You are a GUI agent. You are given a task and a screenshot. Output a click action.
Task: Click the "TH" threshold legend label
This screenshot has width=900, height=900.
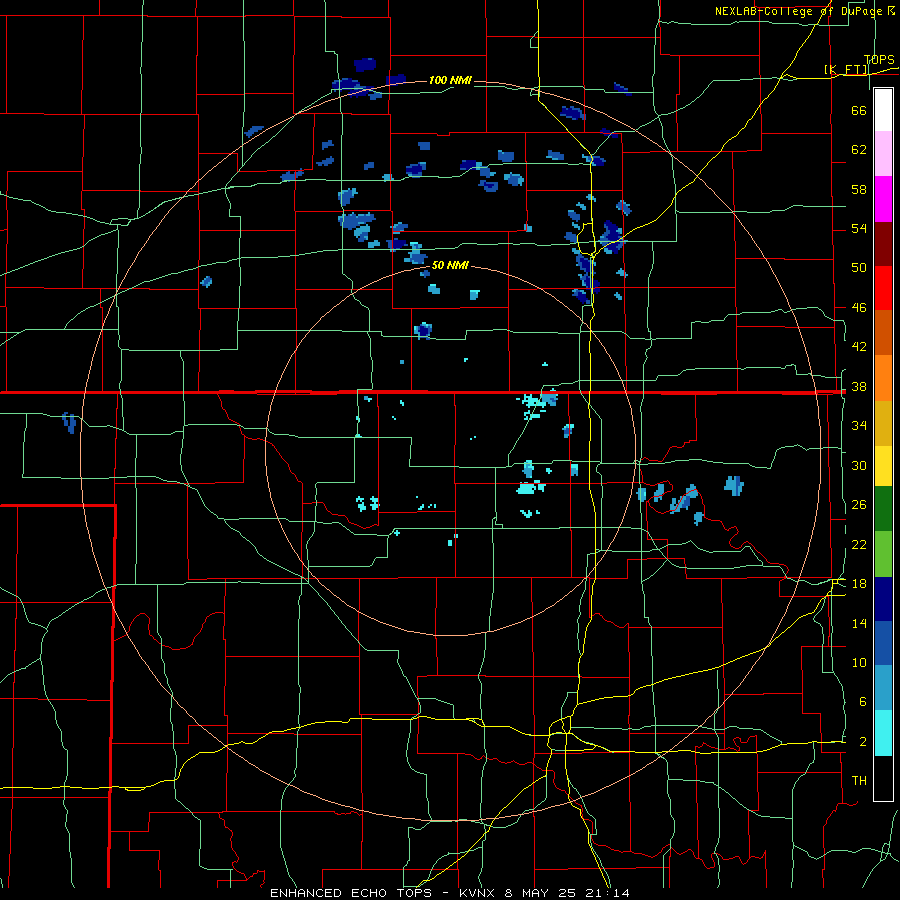coord(859,781)
